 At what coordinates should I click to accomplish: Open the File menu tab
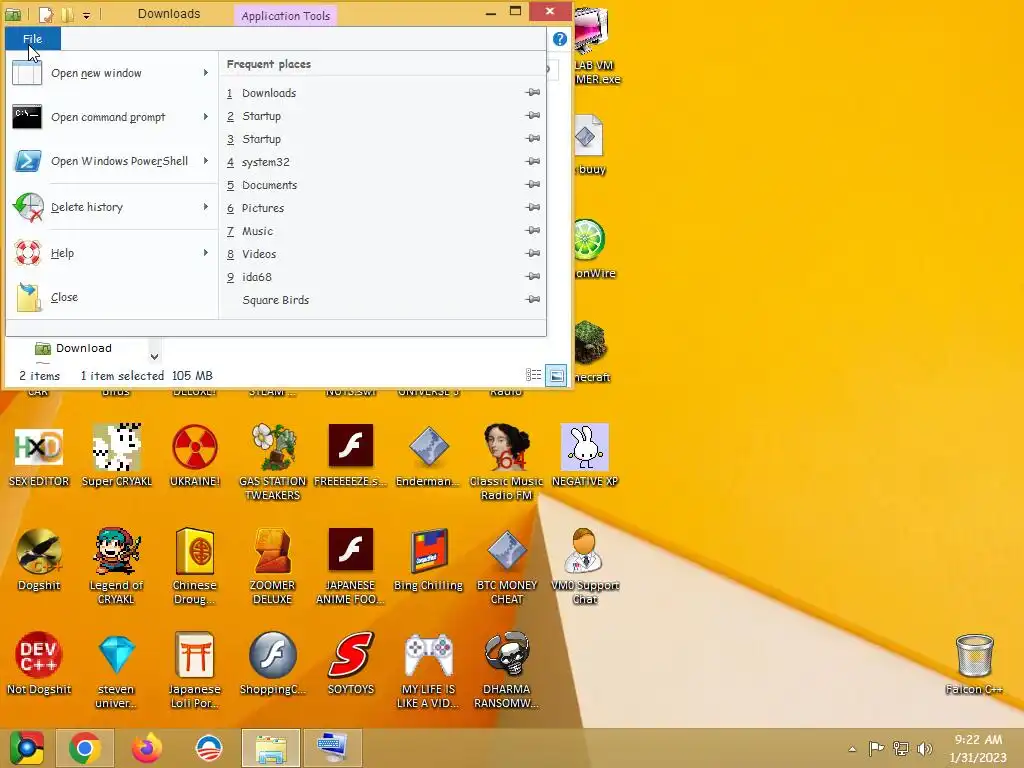pos(33,39)
